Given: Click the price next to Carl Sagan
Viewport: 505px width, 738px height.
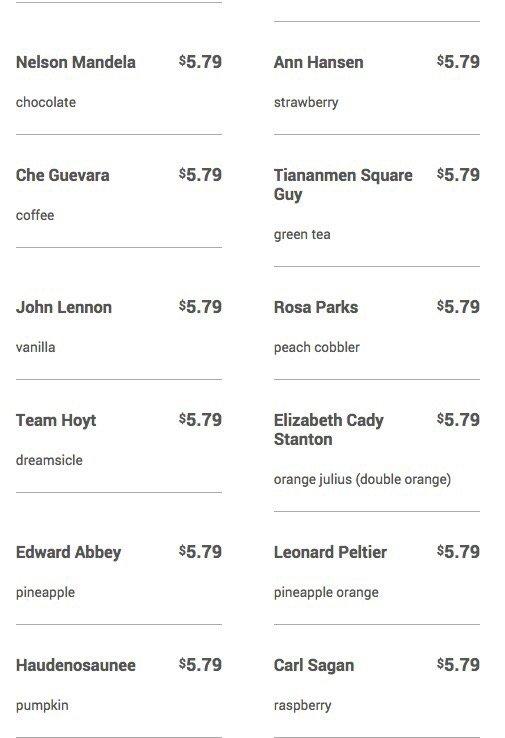Looking at the screenshot, I should click(x=458, y=665).
